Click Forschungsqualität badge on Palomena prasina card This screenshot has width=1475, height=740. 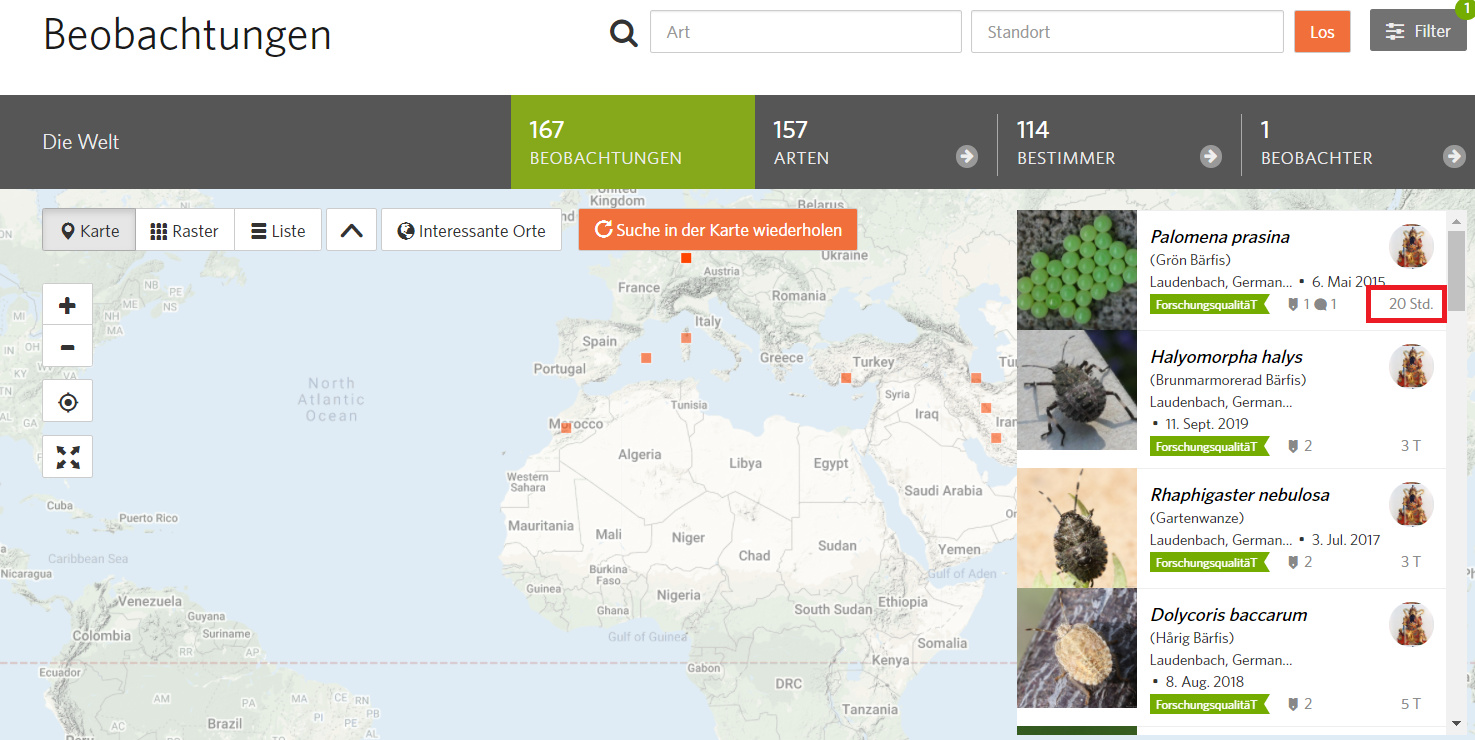1209,305
